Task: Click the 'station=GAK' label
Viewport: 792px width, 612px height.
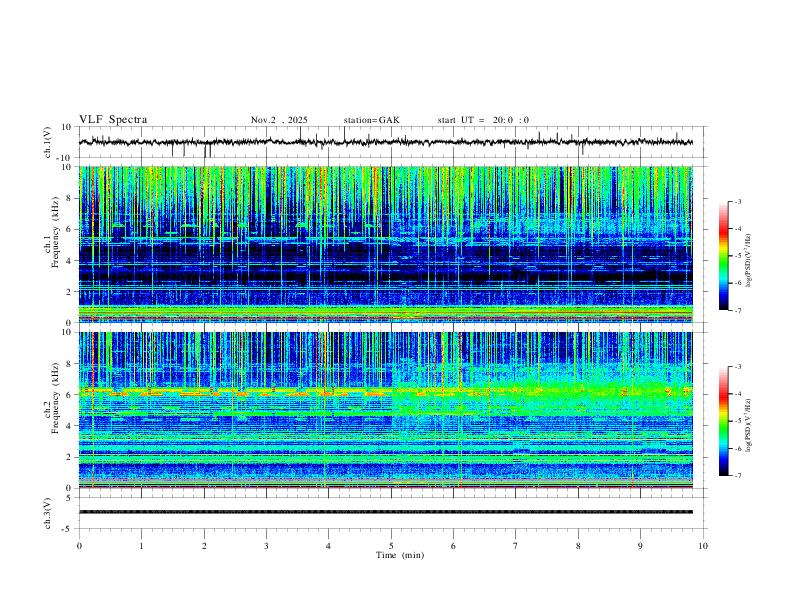Action: click(x=371, y=120)
